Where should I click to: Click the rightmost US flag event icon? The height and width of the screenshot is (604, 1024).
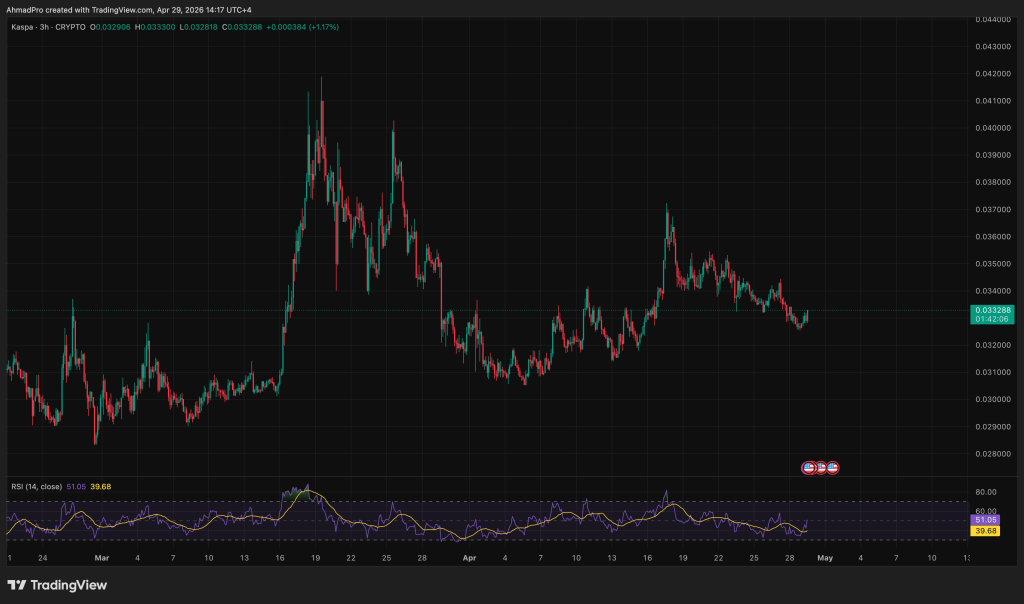coord(831,467)
